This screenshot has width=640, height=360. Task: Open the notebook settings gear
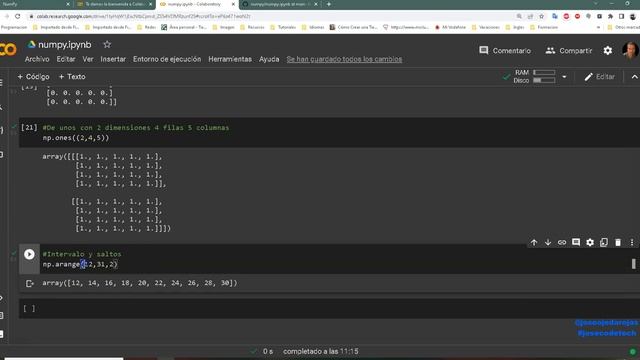[608, 51]
